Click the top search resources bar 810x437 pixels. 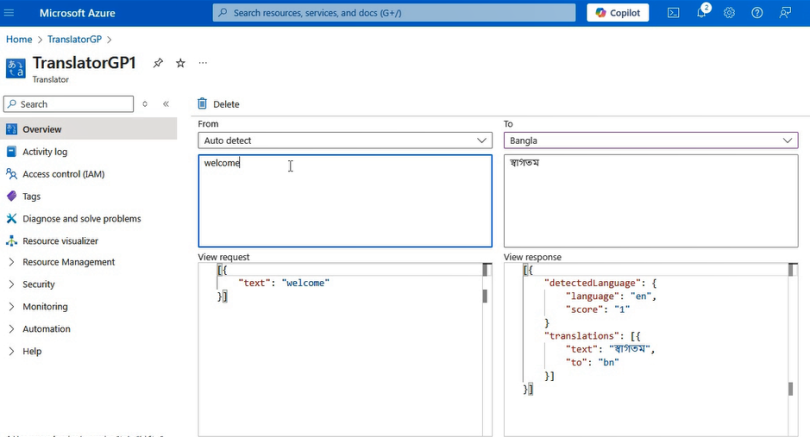(394, 13)
